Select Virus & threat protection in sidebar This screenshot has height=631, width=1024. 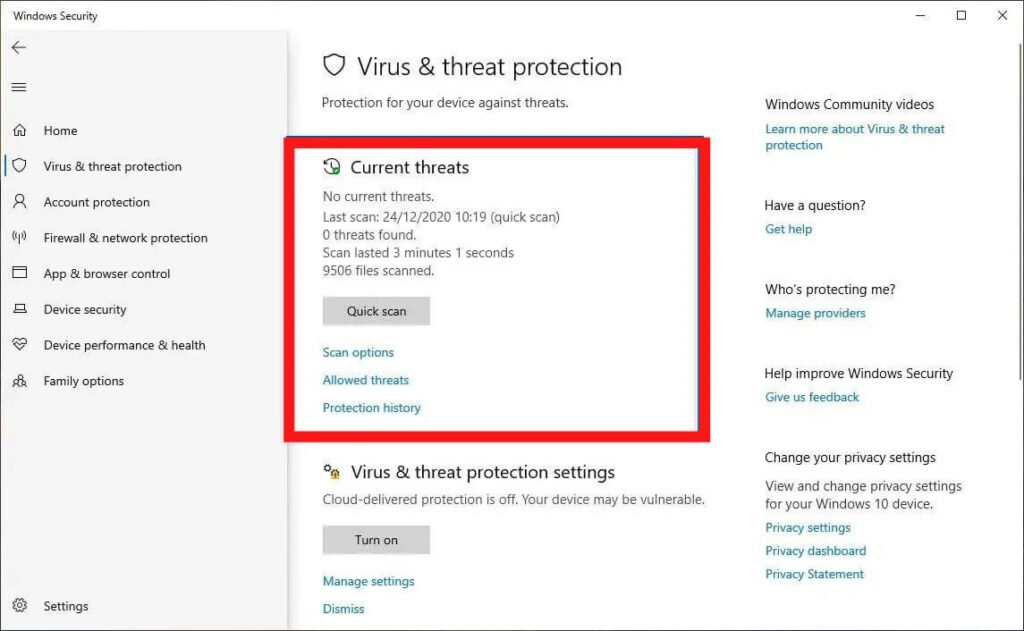(x=112, y=167)
